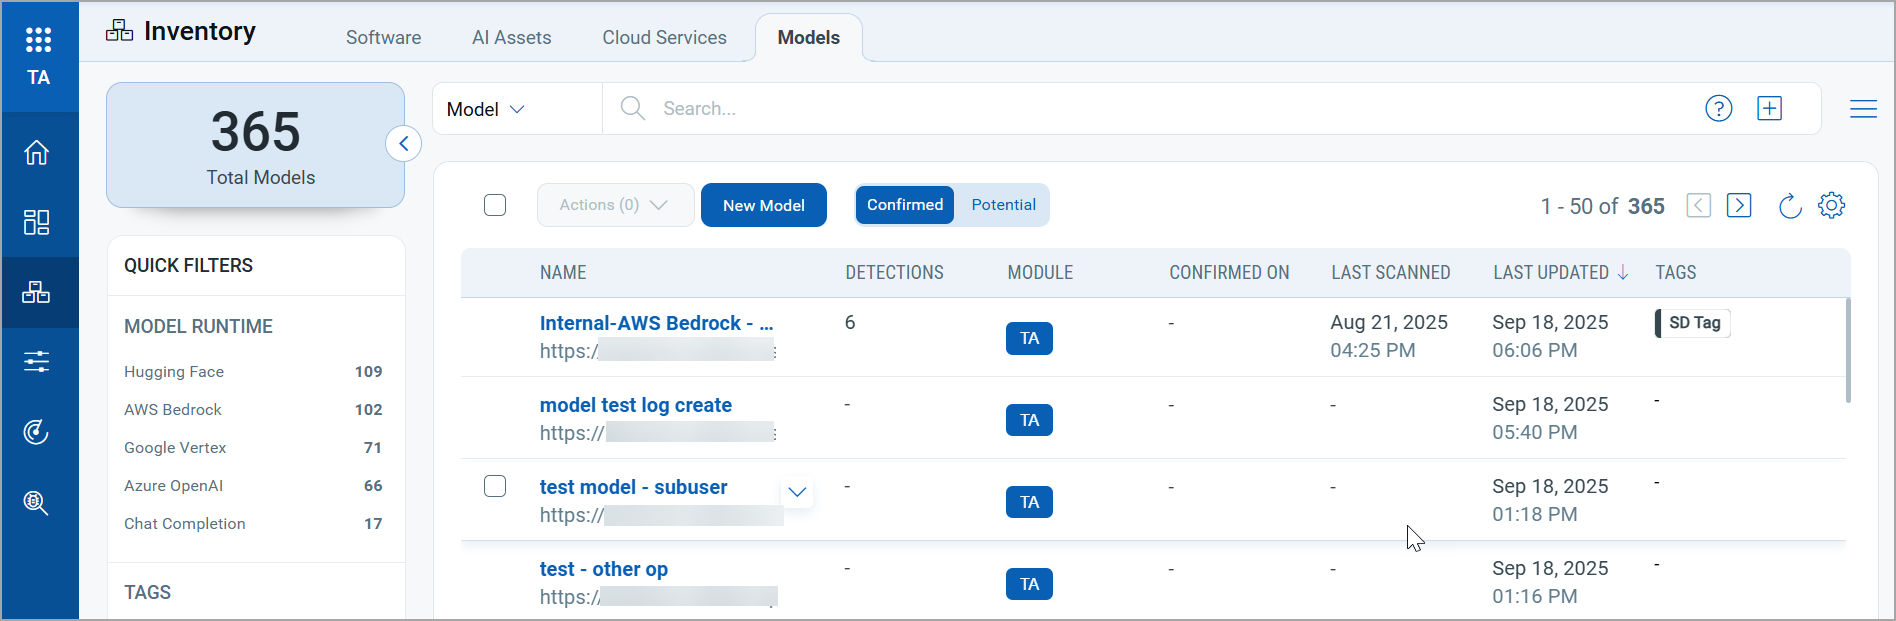Tick the select-all checkbox in the toolbar

coord(495,205)
